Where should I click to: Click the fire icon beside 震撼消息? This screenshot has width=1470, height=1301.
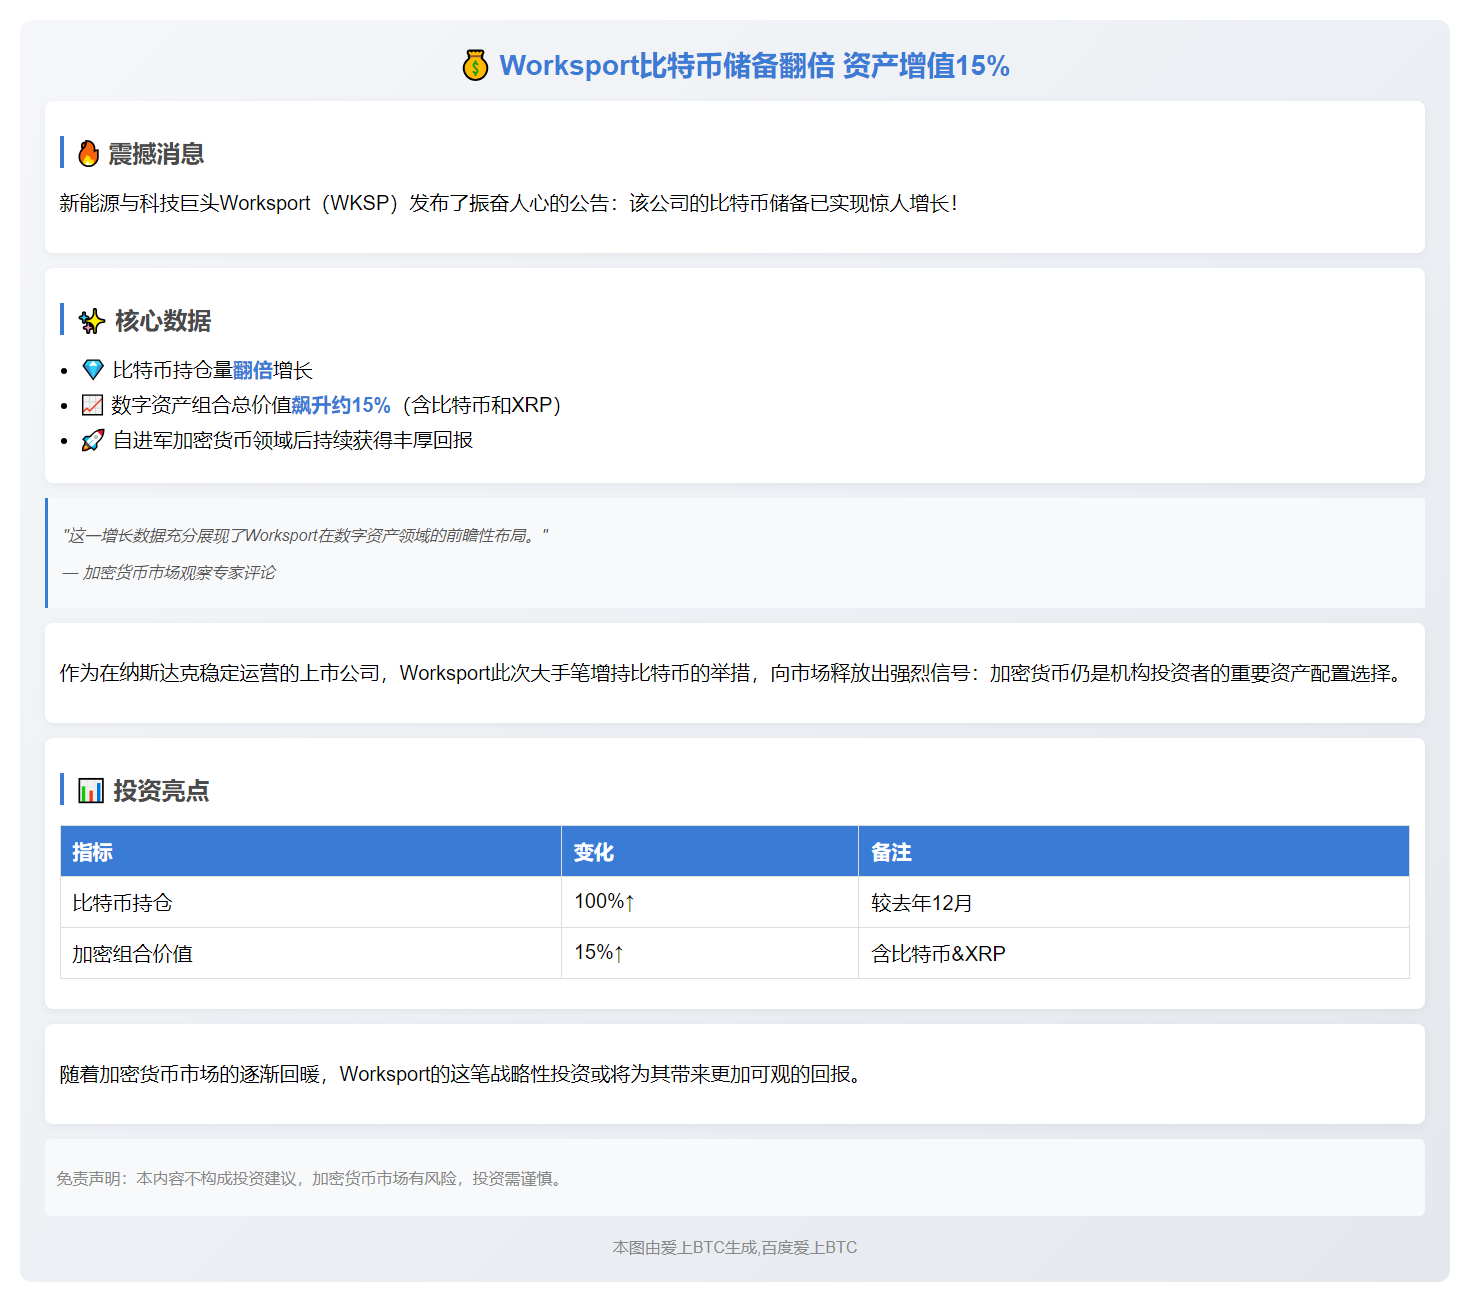pyautogui.click(x=89, y=153)
